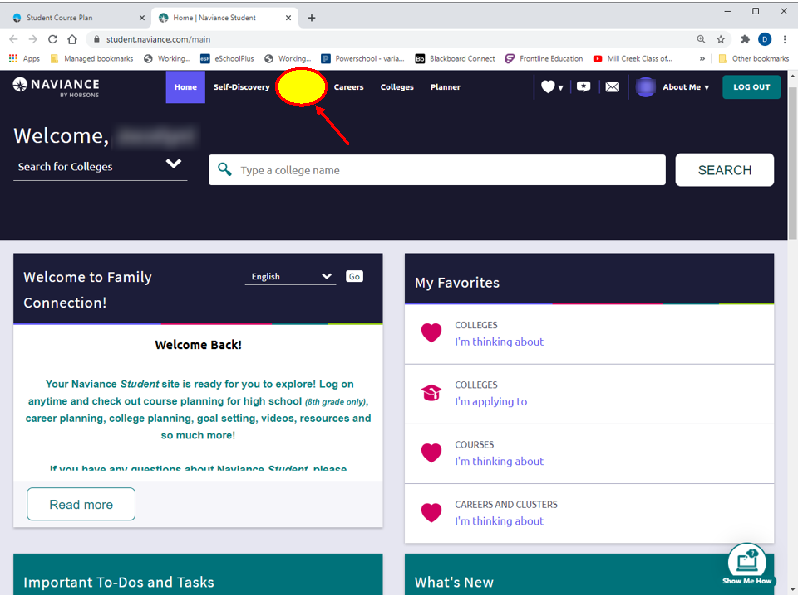800x600 pixels.
Task: Click the Go button beside the language selector
Action: click(x=354, y=277)
